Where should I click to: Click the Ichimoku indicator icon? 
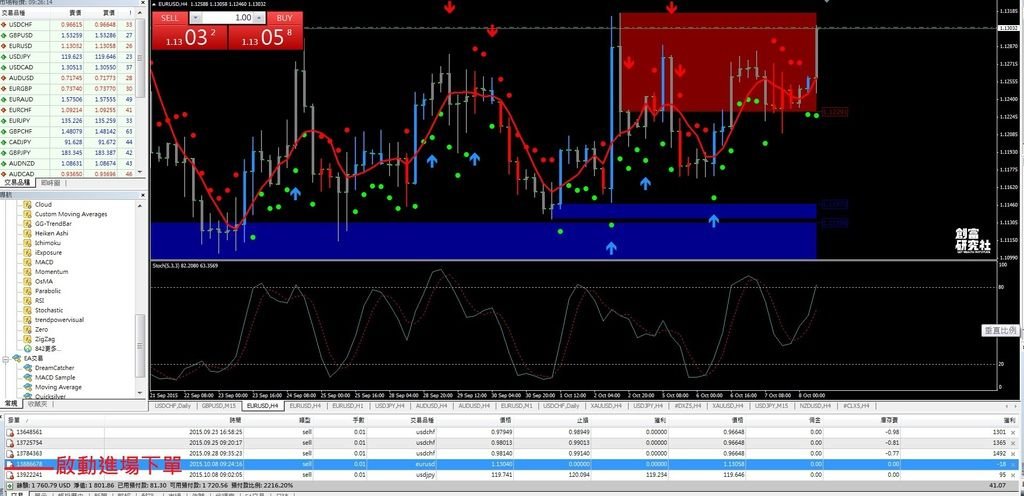(27, 243)
